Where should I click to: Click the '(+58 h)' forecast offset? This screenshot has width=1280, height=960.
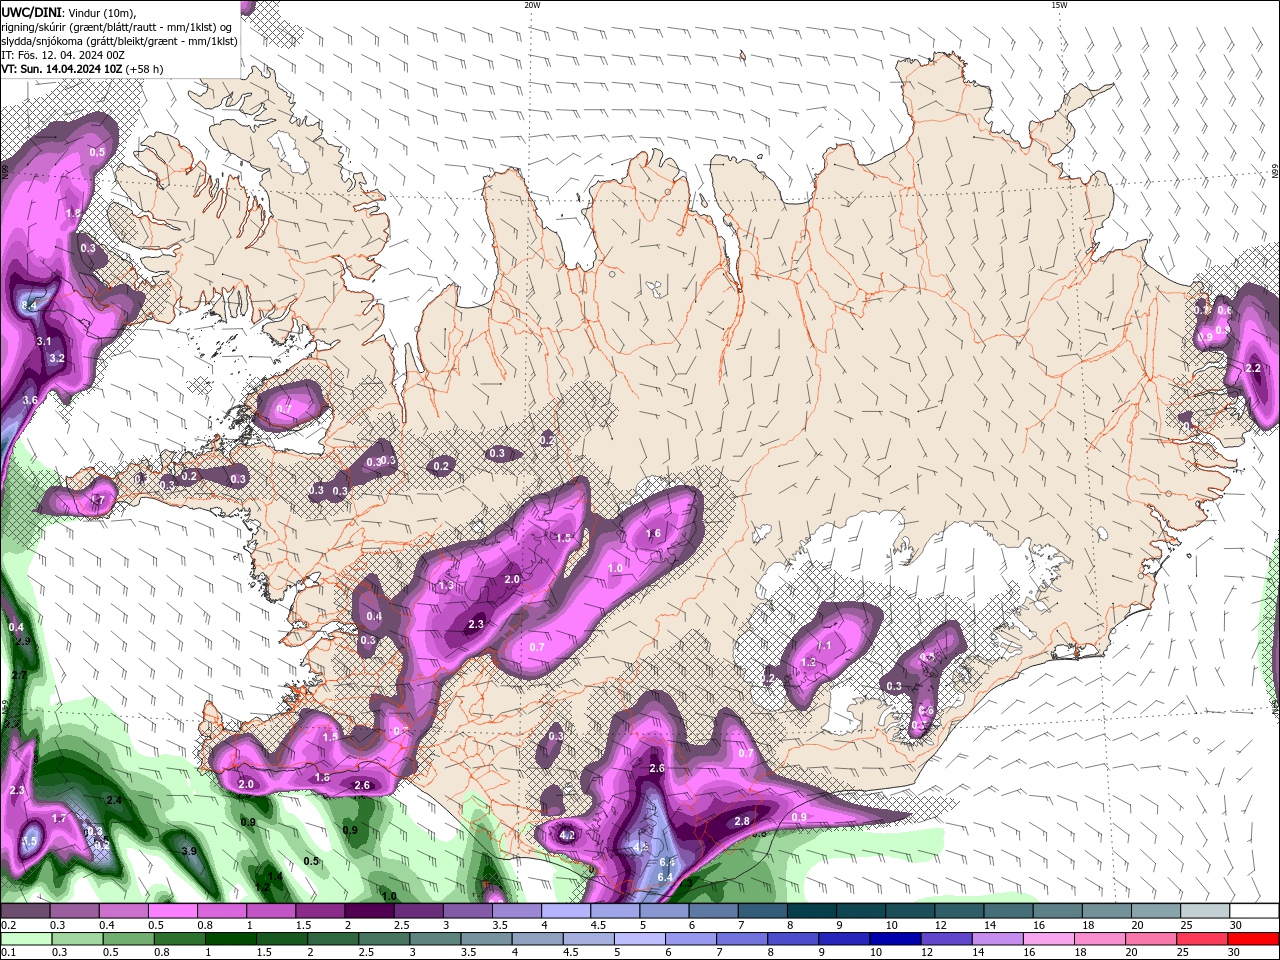pyautogui.click(x=144, y=69)
